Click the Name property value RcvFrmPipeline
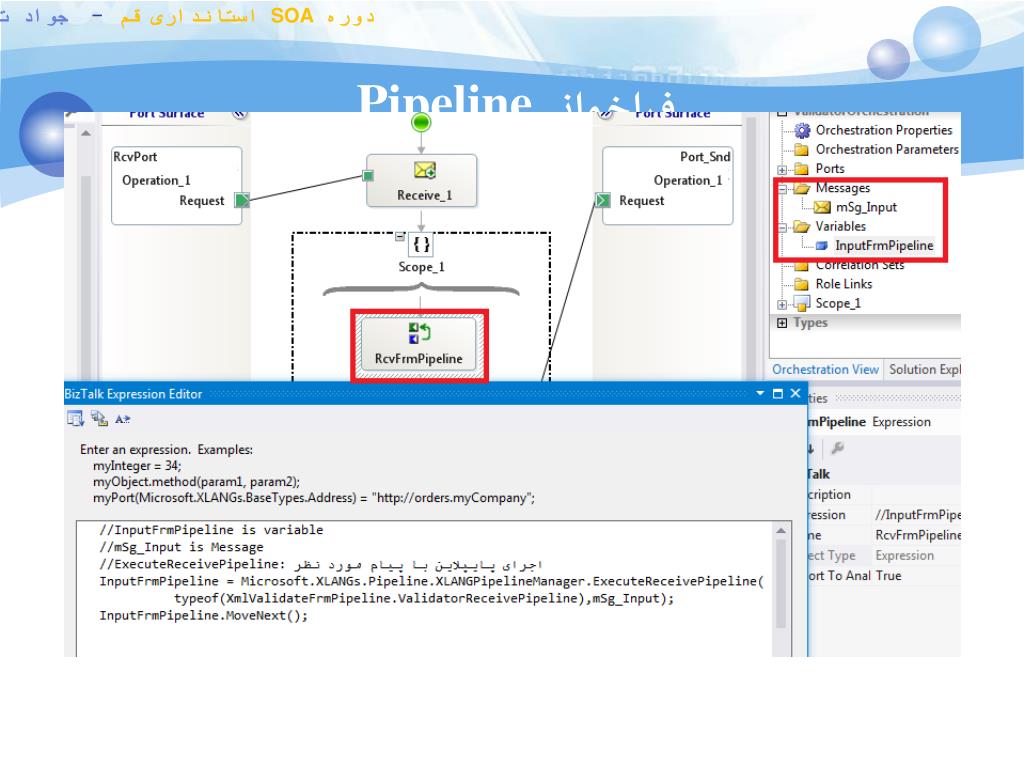 (x=917, y=535)
